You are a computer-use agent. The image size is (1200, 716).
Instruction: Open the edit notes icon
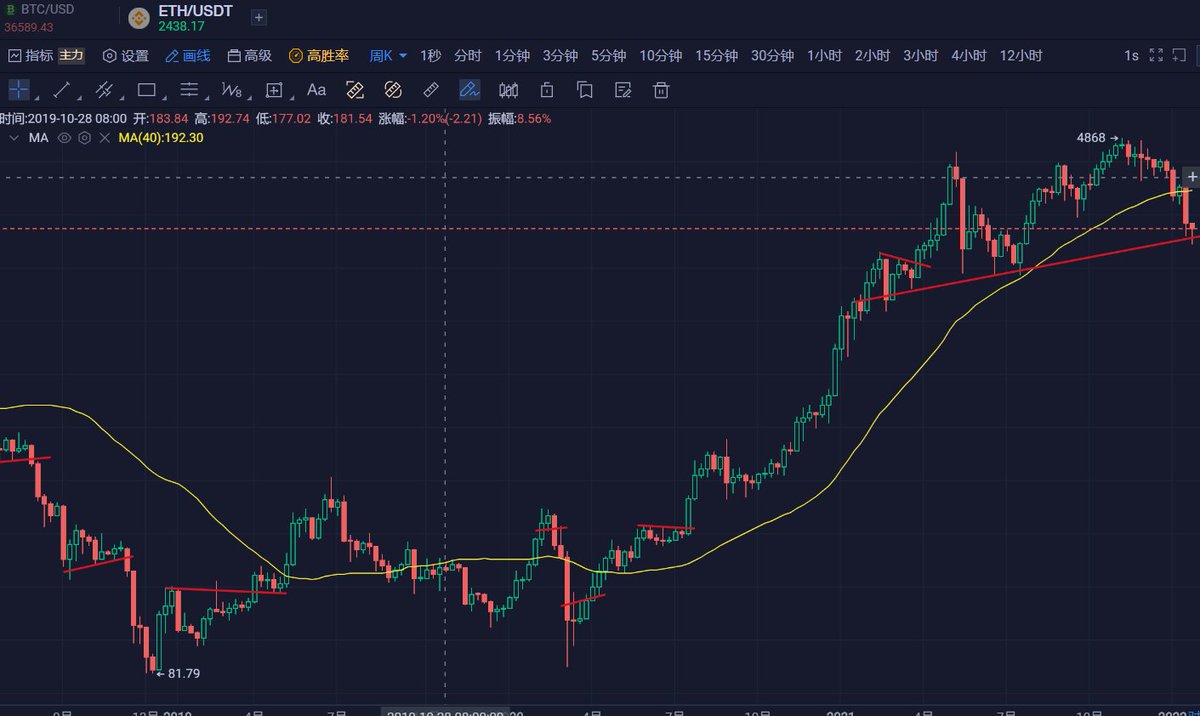623,90
